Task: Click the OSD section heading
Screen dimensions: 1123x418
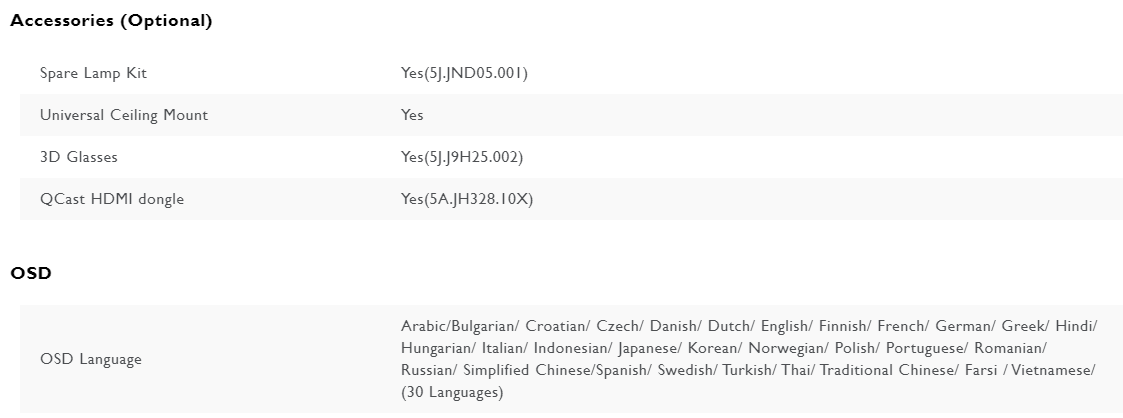Action: pyautogui.click(x=31, y=273)
